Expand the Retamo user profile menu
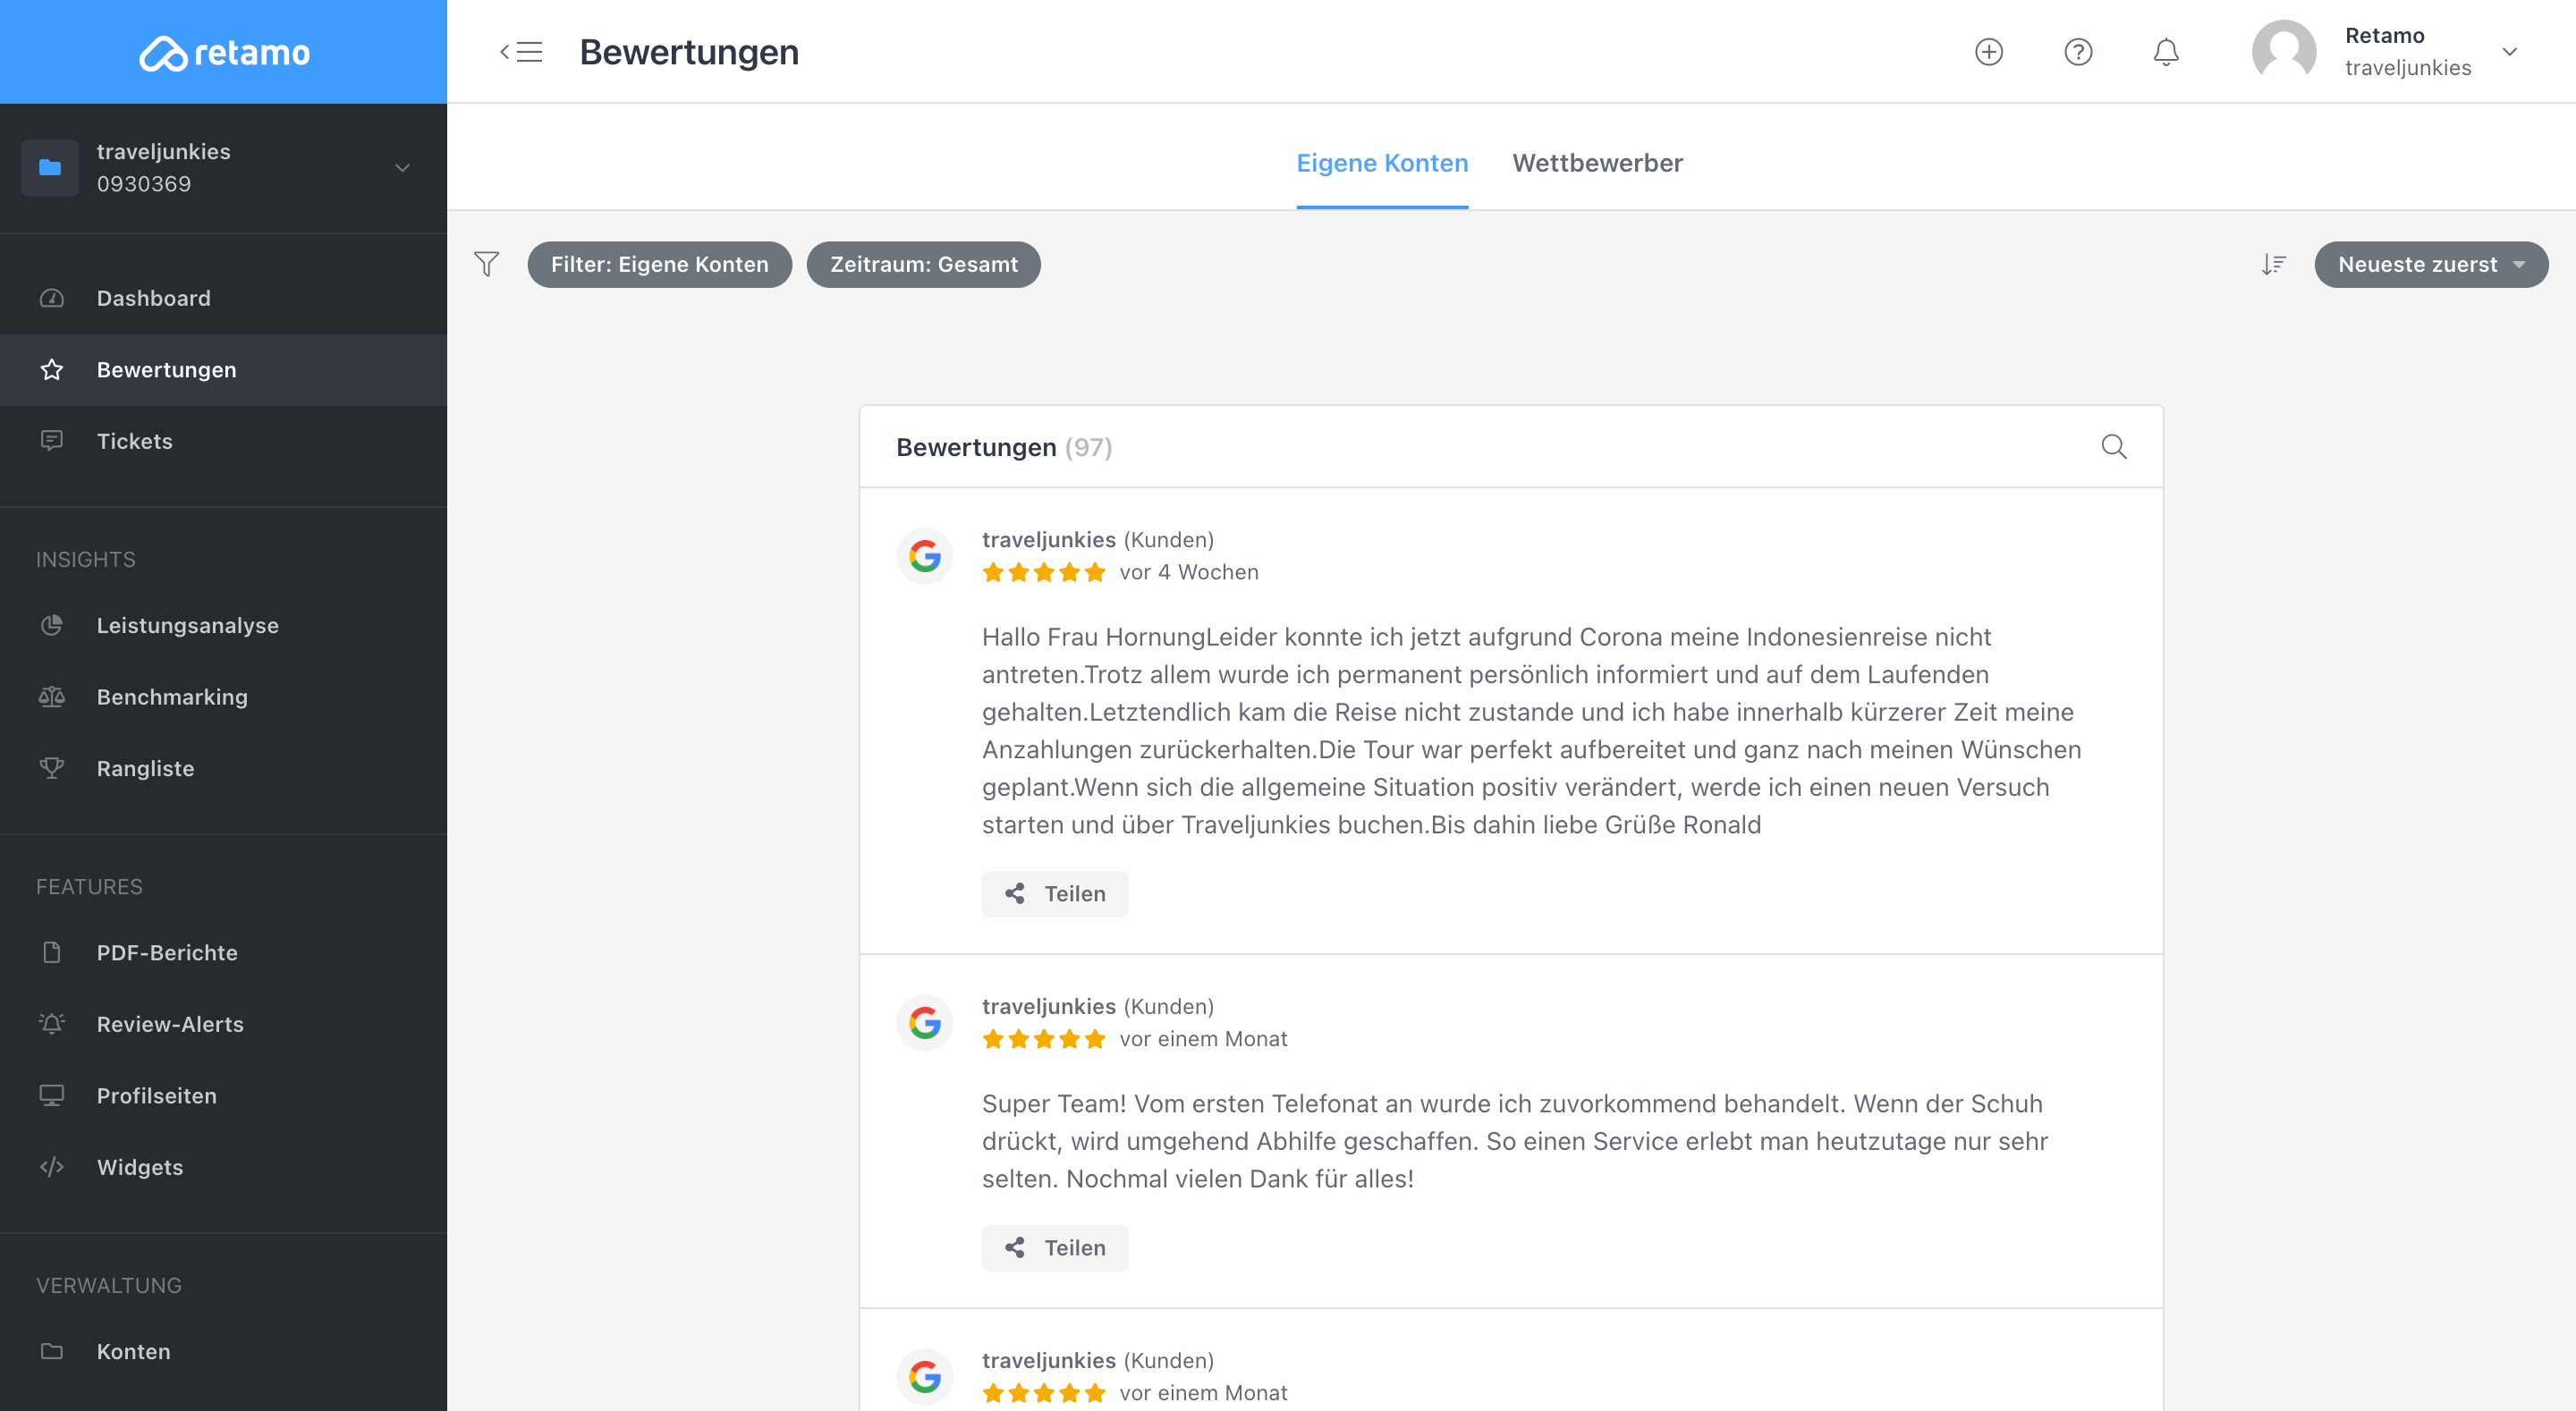This screenshot has width=2576, height=1411. click(x=2509, y=52)
